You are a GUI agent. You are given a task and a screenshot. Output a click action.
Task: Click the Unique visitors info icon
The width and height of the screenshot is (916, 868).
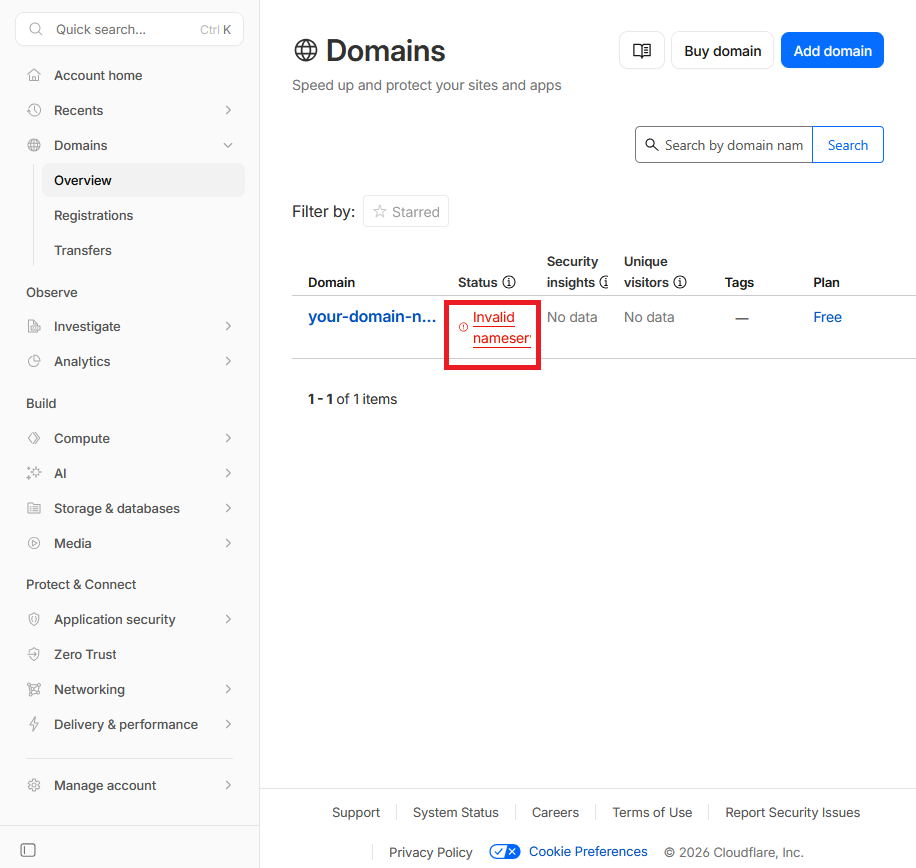(680, 282)
